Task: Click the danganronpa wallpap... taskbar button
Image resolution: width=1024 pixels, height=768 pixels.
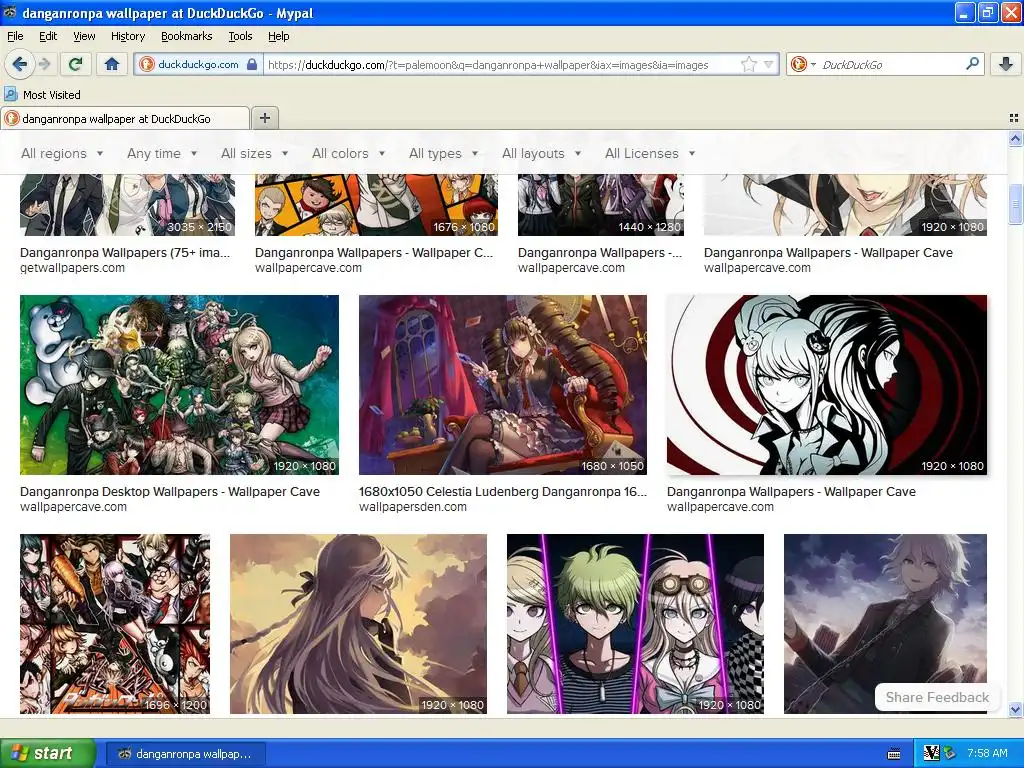Action: pyautogui.click(x=184, y=754)
